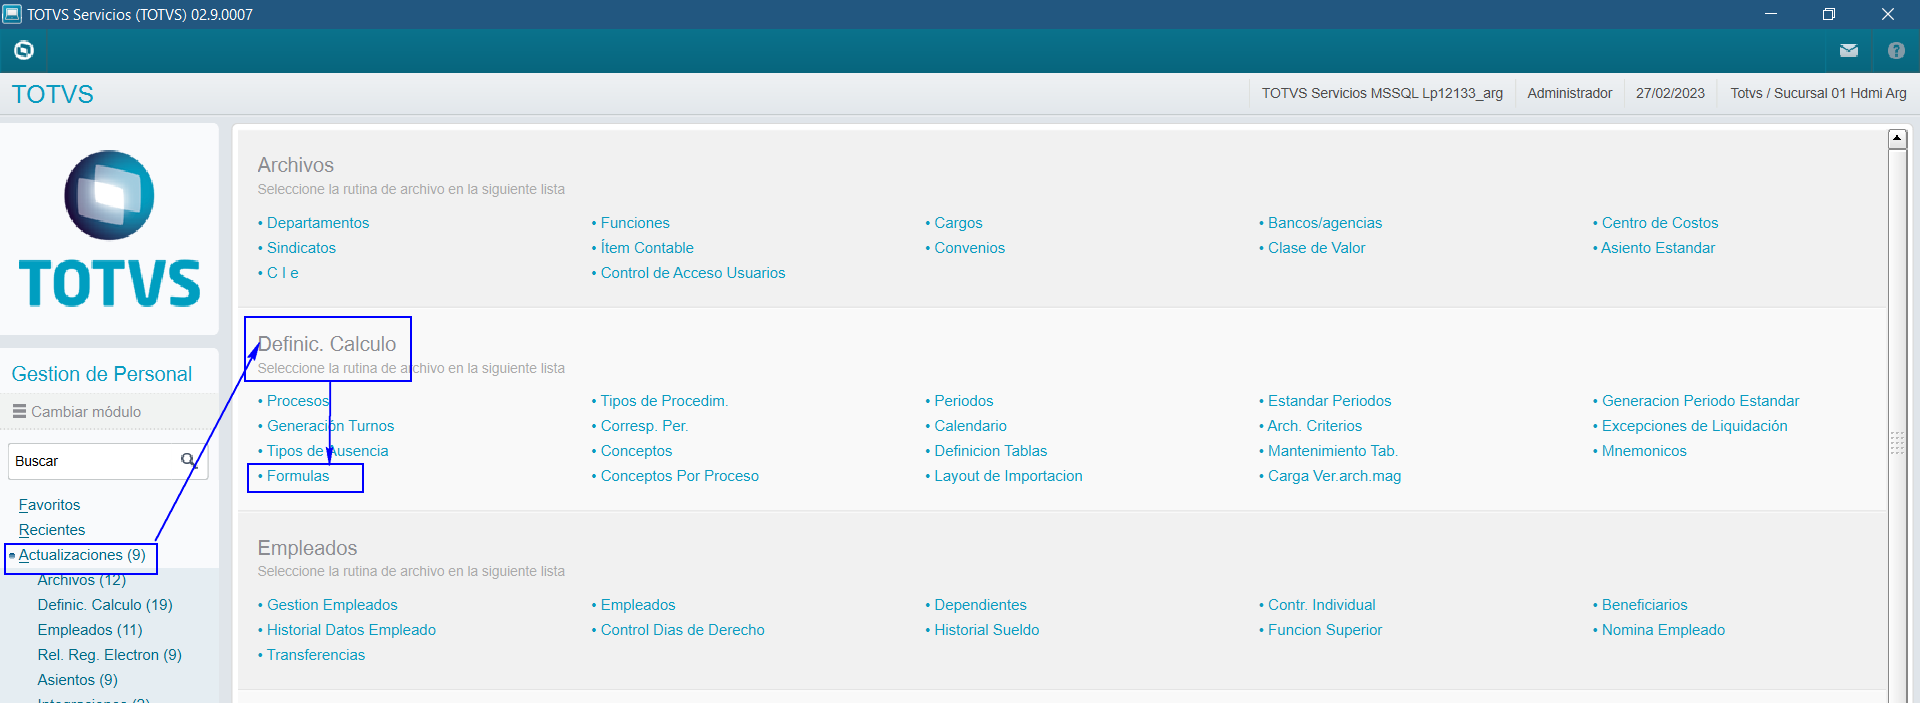
Task: Open Clase de Valor routine
Action: (1316, 248)
